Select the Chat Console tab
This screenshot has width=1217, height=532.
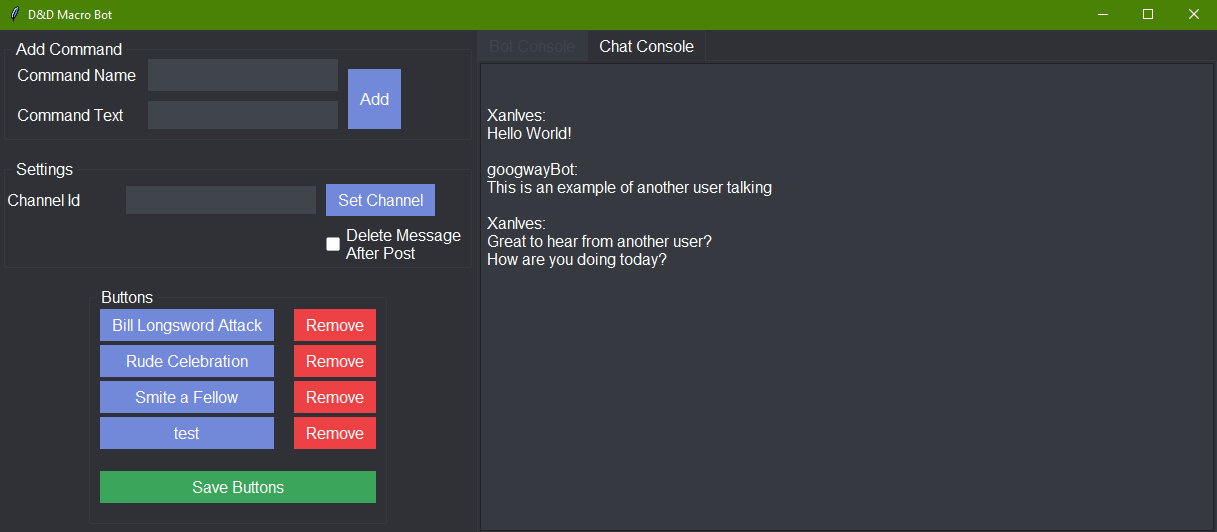point(646,46)
